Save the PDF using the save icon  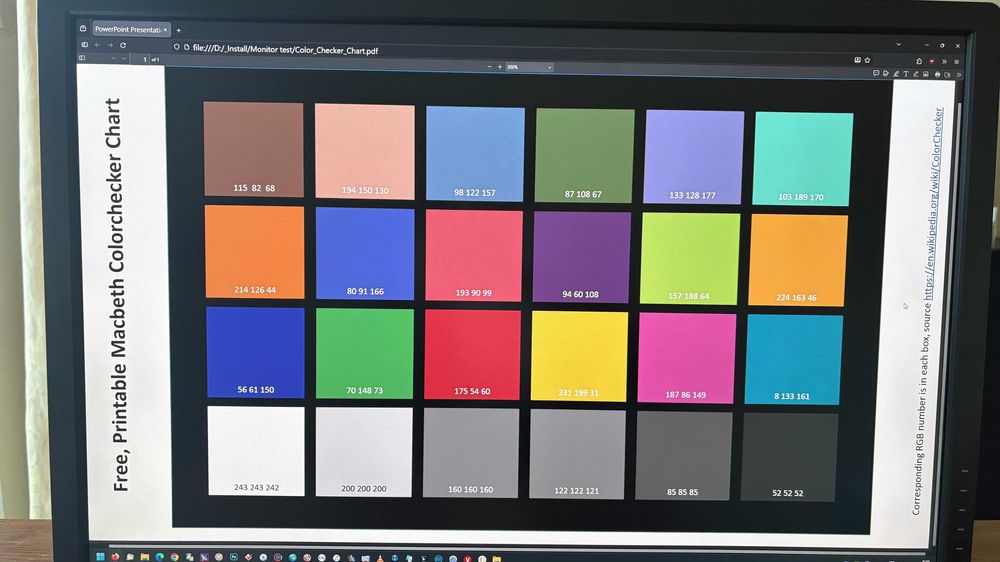point(947,75)
